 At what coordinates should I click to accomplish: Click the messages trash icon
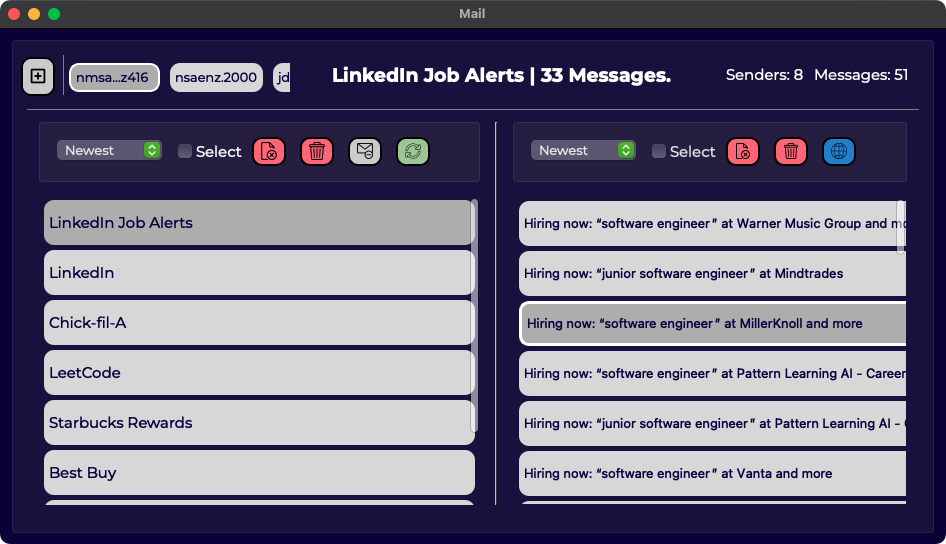click(x=791, y=151)
